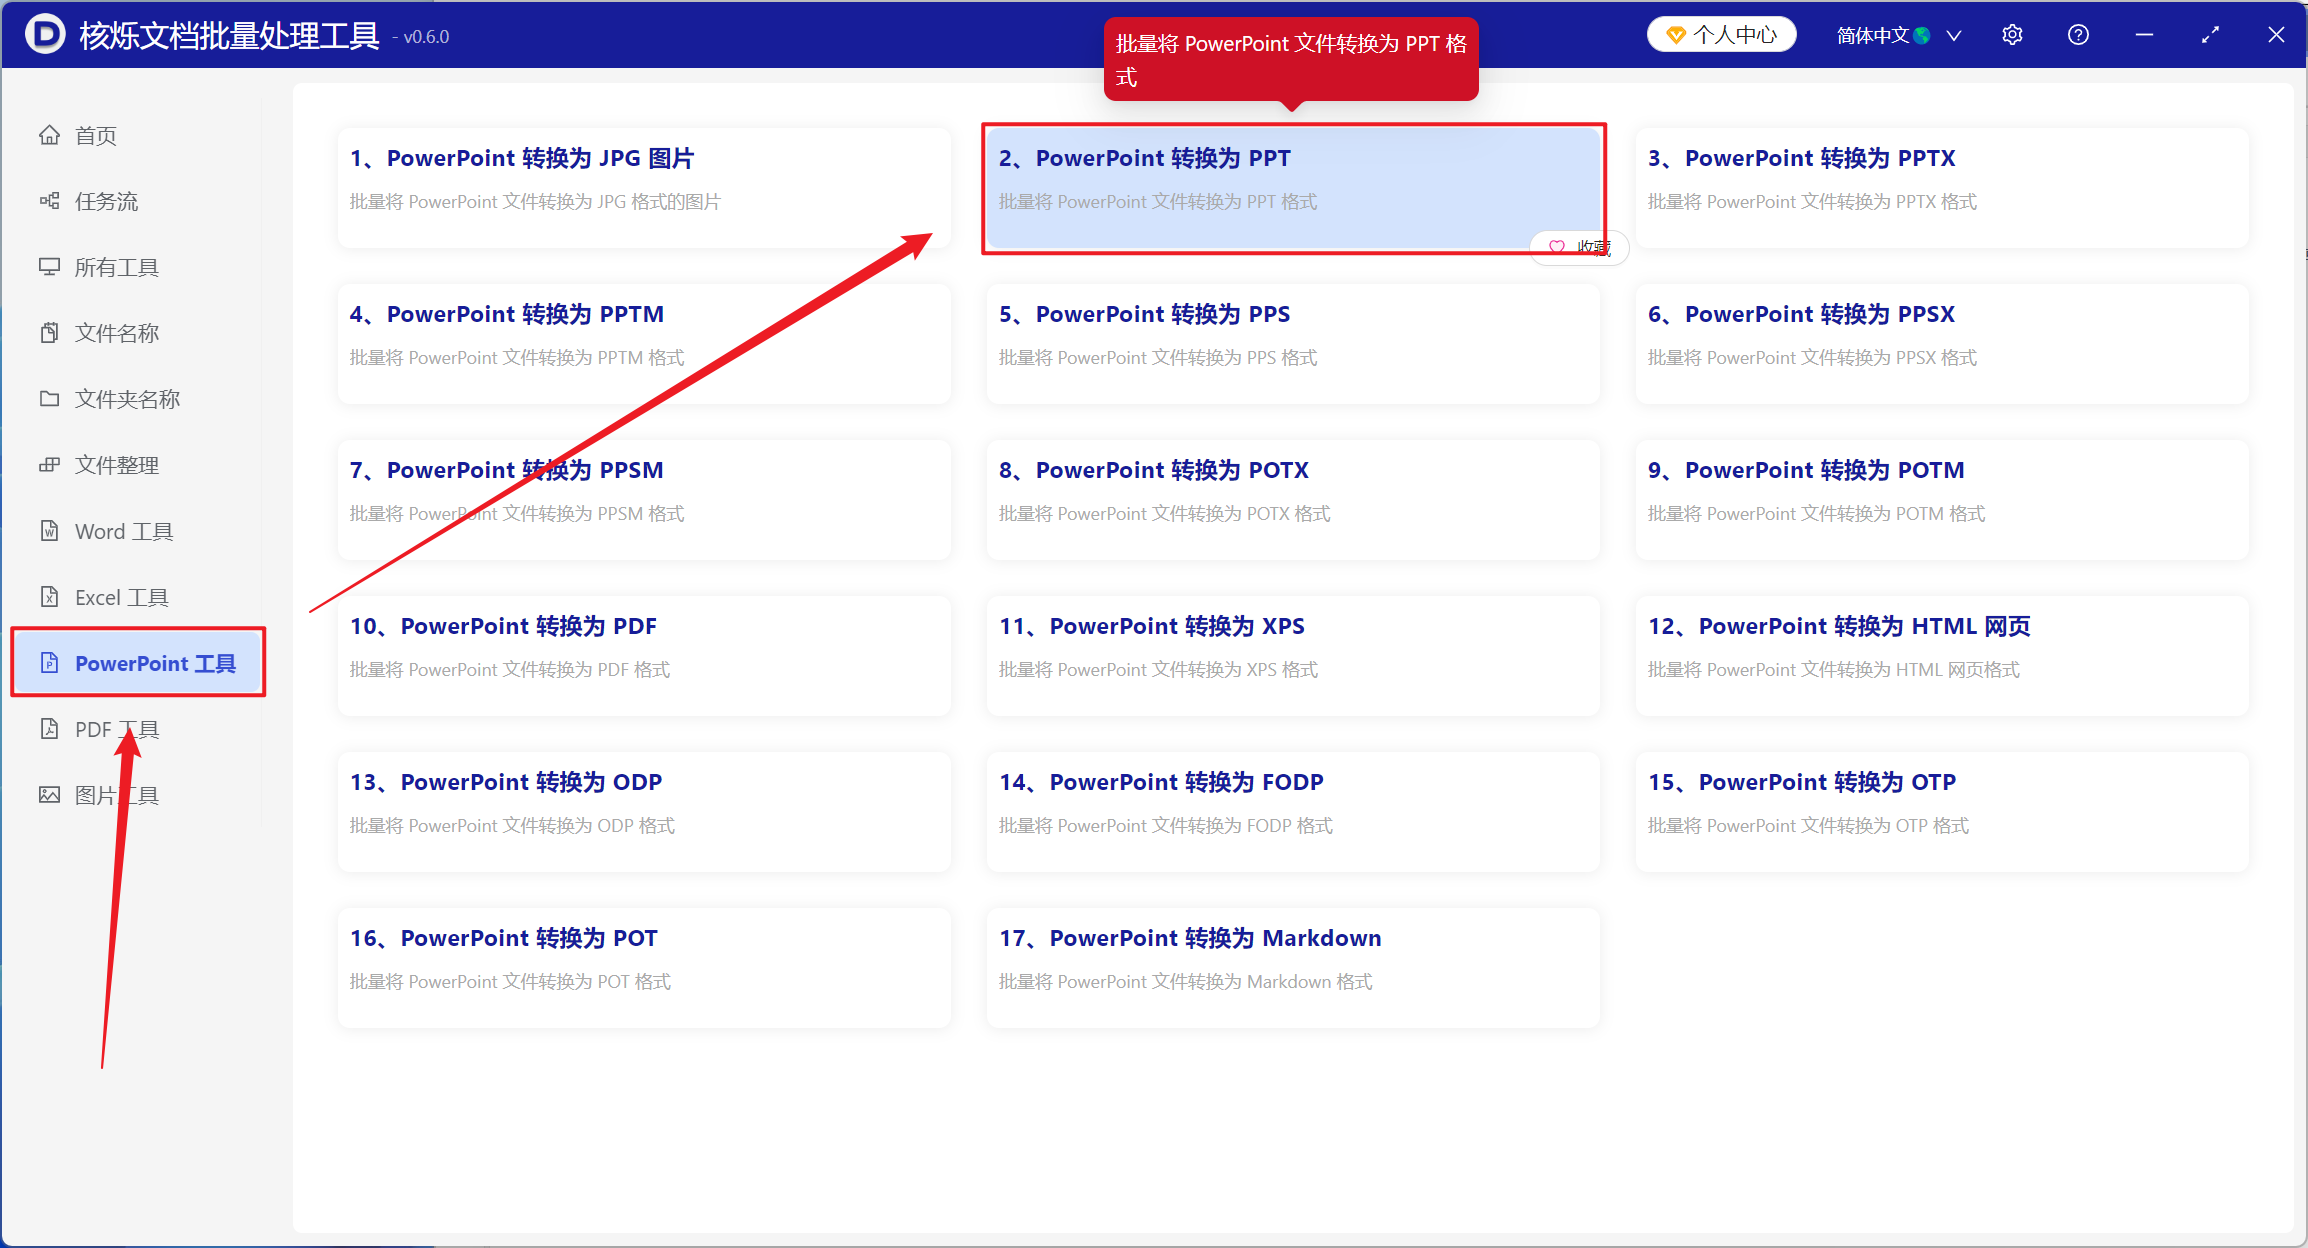This screenshot has height=1248, width=2308.
Task: Click the app logo icon in title bar
Action: tap(45, 35)
